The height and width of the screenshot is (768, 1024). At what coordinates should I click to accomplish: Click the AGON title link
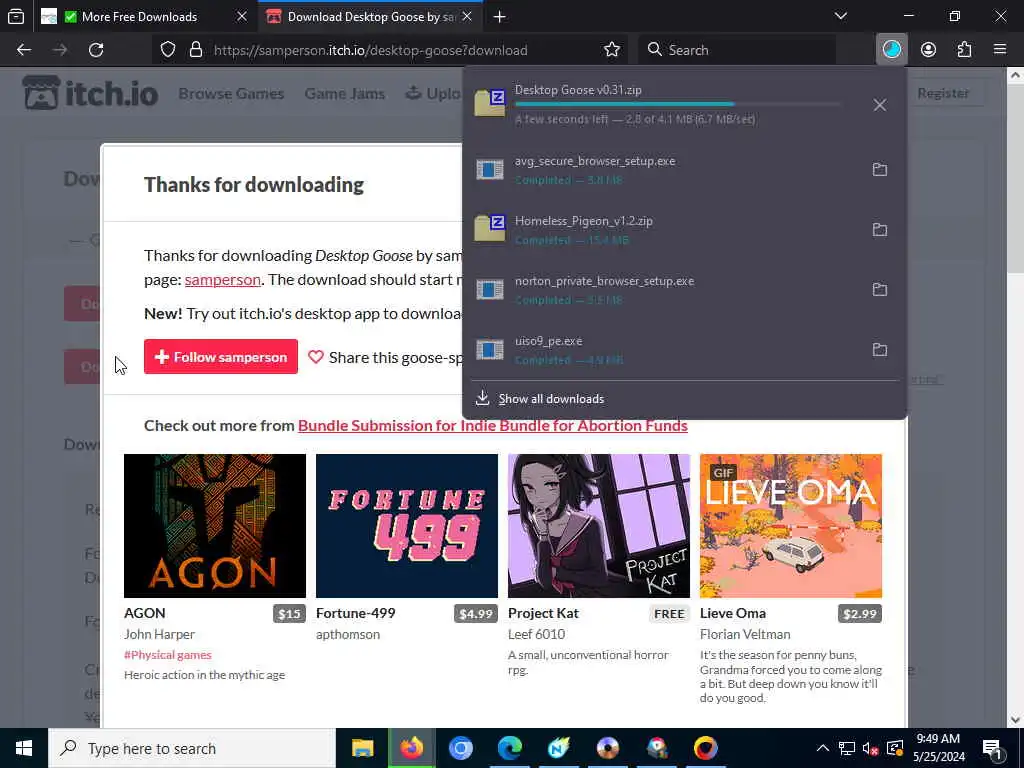pyautogui.click(x=144, y=613)
